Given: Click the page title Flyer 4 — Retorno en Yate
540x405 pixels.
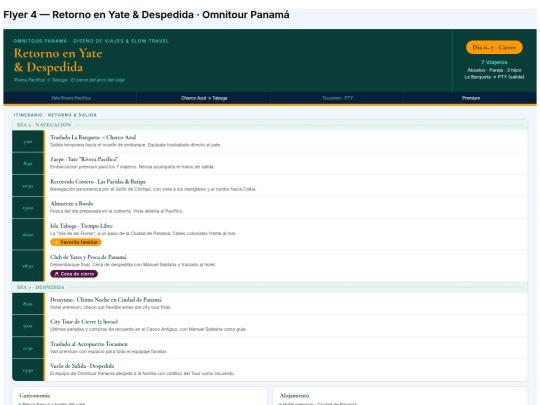Looking at the screenshot, I should [146, 15].
